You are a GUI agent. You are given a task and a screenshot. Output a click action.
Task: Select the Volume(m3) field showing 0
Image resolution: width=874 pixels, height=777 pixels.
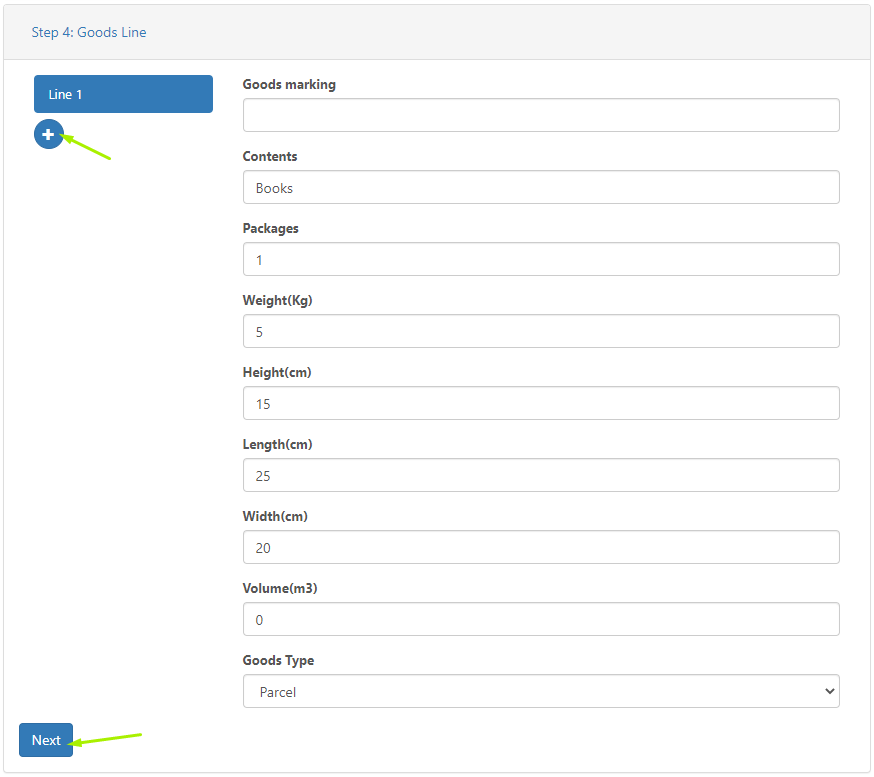(540, 619)
